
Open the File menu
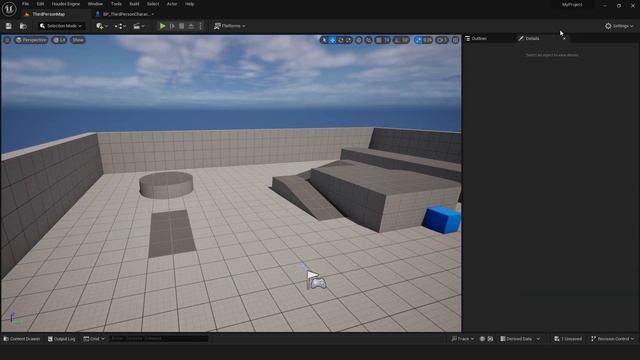(x=25, y=4)
